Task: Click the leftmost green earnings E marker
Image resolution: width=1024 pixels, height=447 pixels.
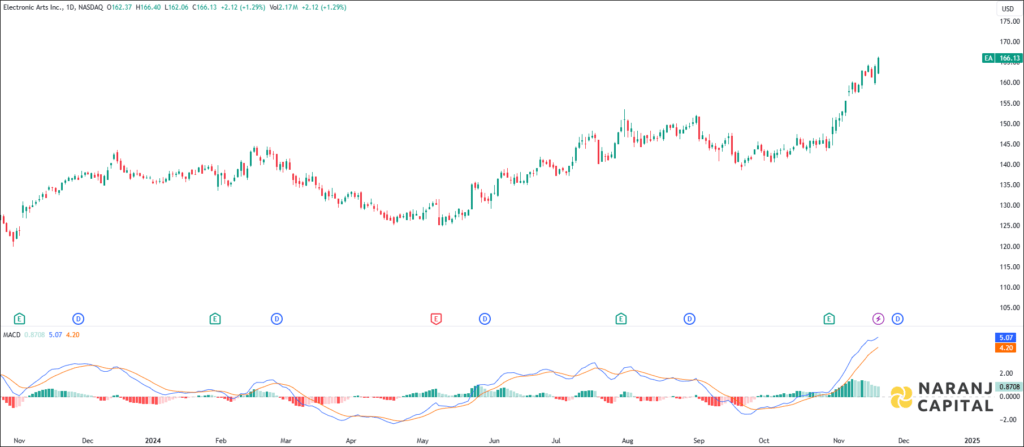Action: [19, 318]
